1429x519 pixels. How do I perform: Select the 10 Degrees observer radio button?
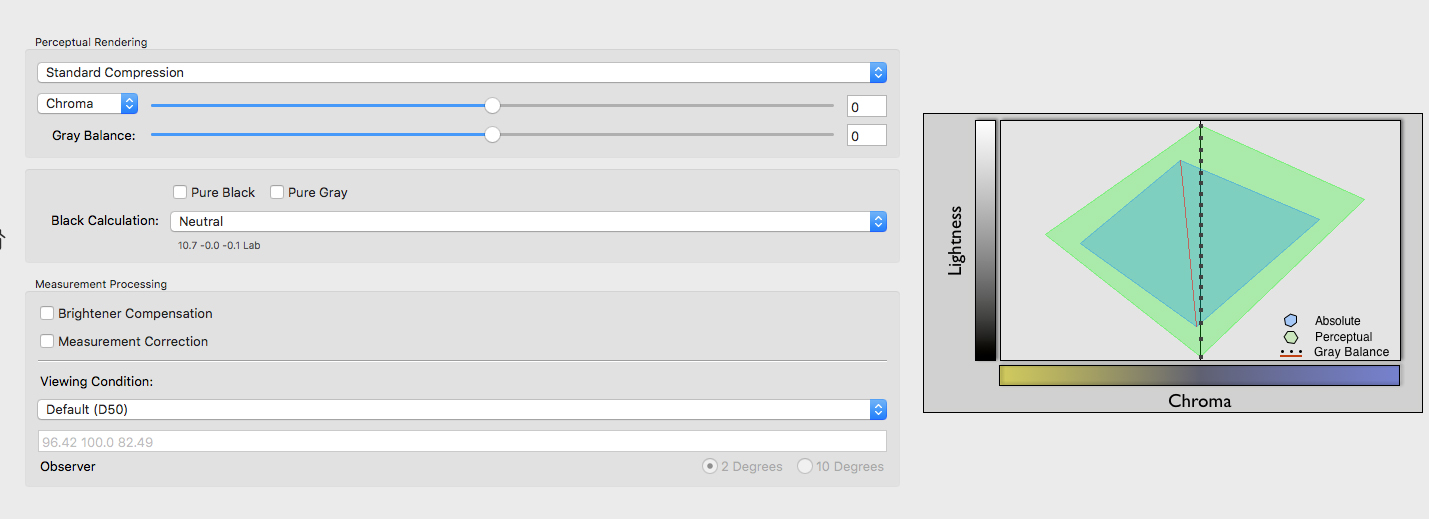coord(805,466)
